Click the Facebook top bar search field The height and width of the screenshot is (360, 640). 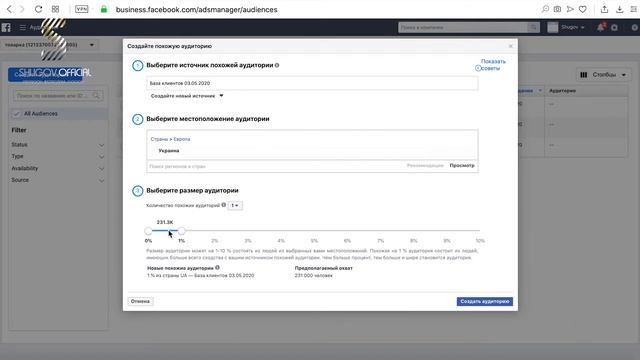click(x=463, y=27)
